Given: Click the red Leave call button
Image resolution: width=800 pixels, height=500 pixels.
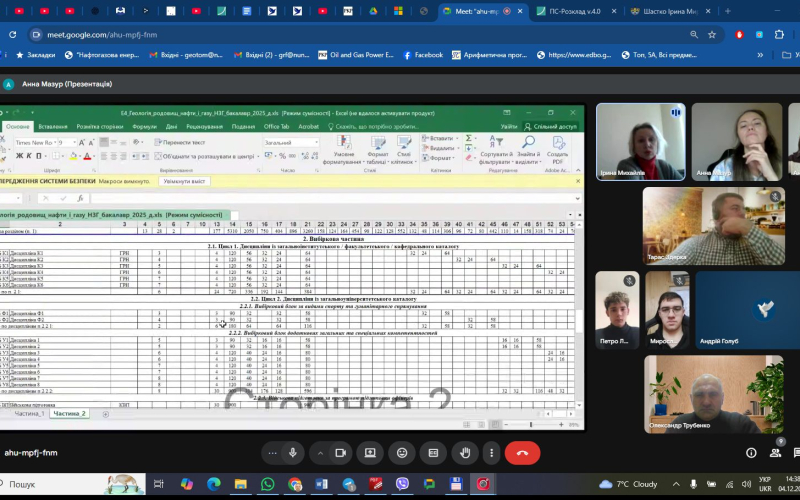Looking at the screenshot, I should [x=521, y=453].
